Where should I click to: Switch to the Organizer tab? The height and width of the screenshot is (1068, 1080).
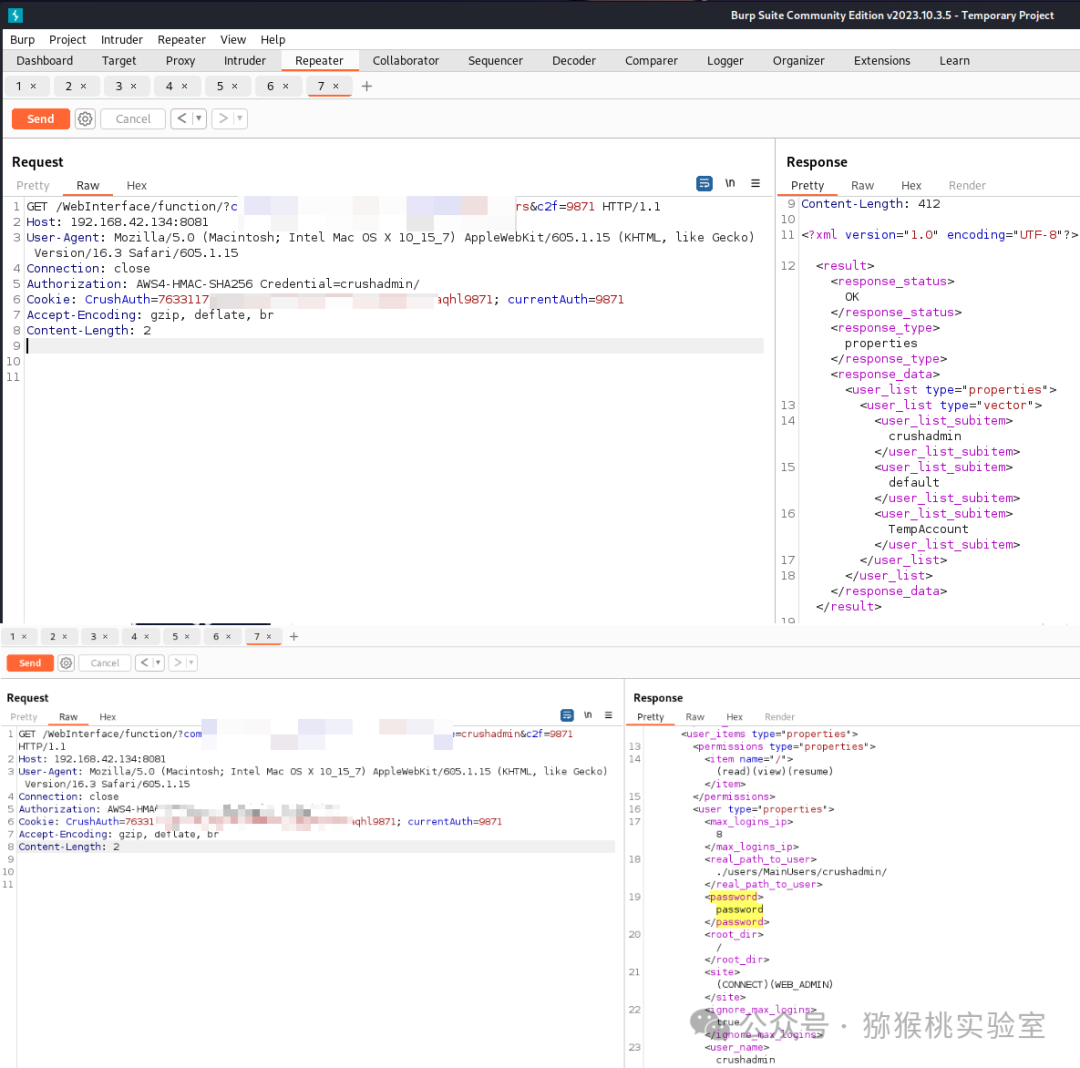pos(798,61)
